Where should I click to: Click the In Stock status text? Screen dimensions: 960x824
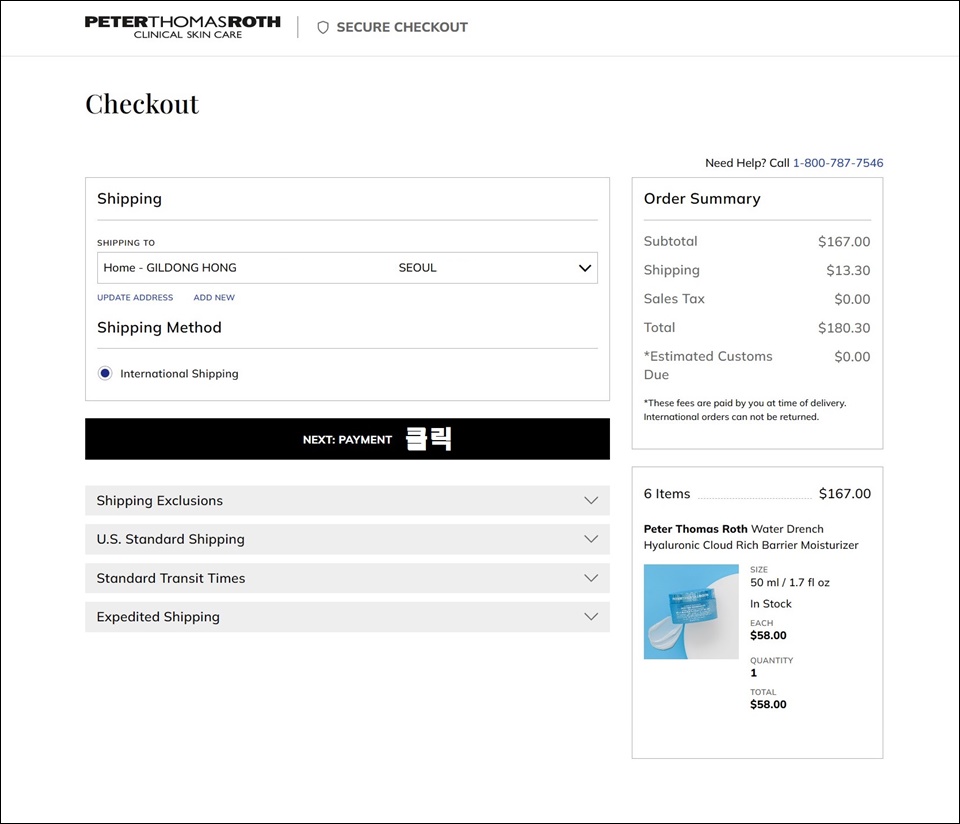(771, 604)
